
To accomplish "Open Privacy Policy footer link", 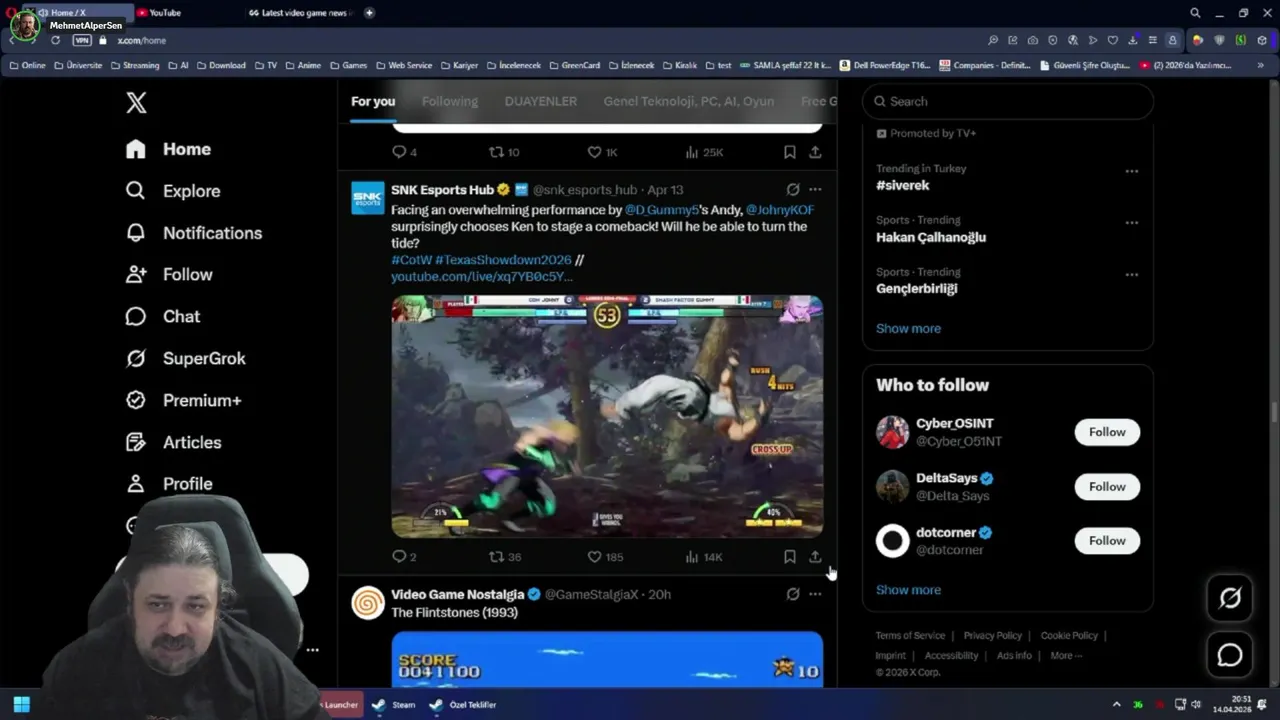I will click(x=993, y=635).
